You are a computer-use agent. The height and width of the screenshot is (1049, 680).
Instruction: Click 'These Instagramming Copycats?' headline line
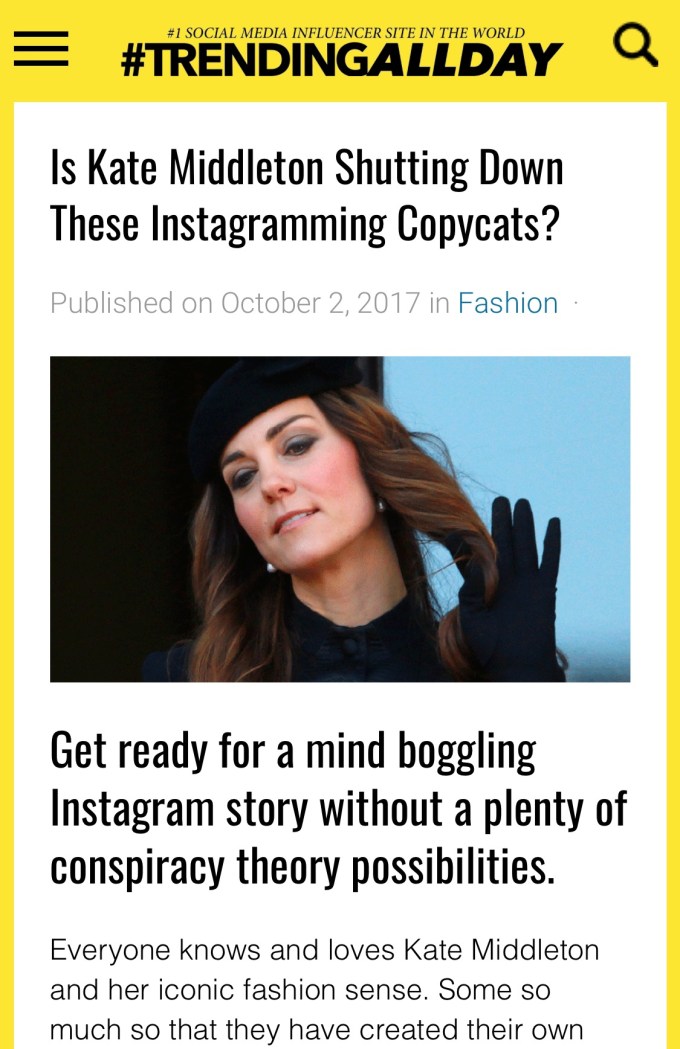pyautogui.click(x=304, y=223)
